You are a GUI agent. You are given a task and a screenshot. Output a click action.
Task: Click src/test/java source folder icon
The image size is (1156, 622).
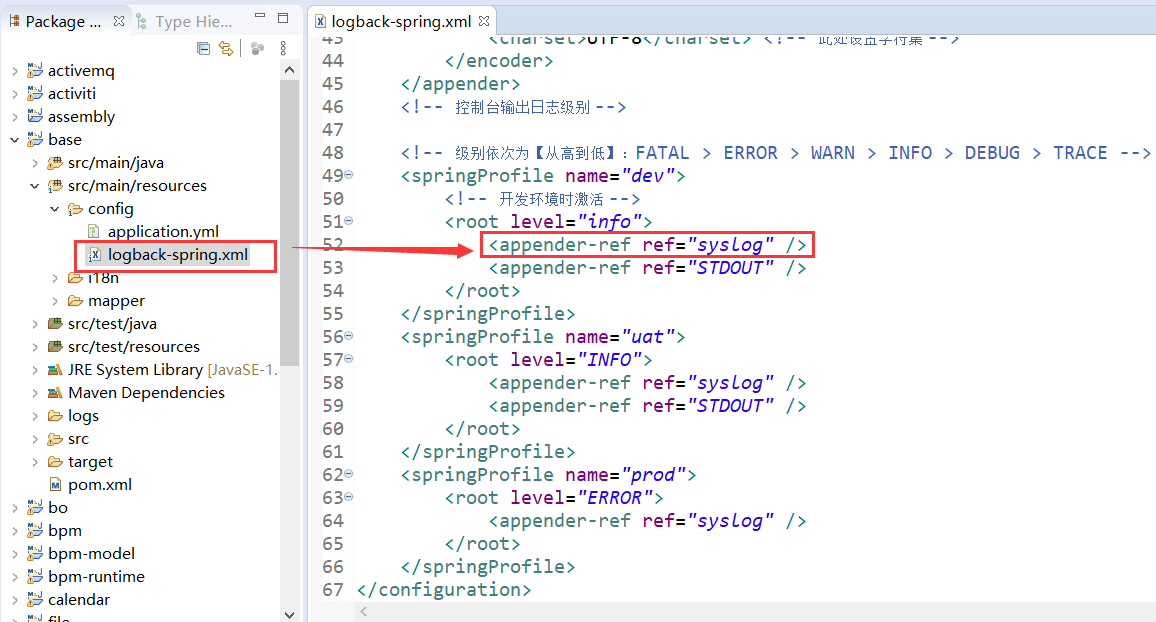click(x=55, y=324)
